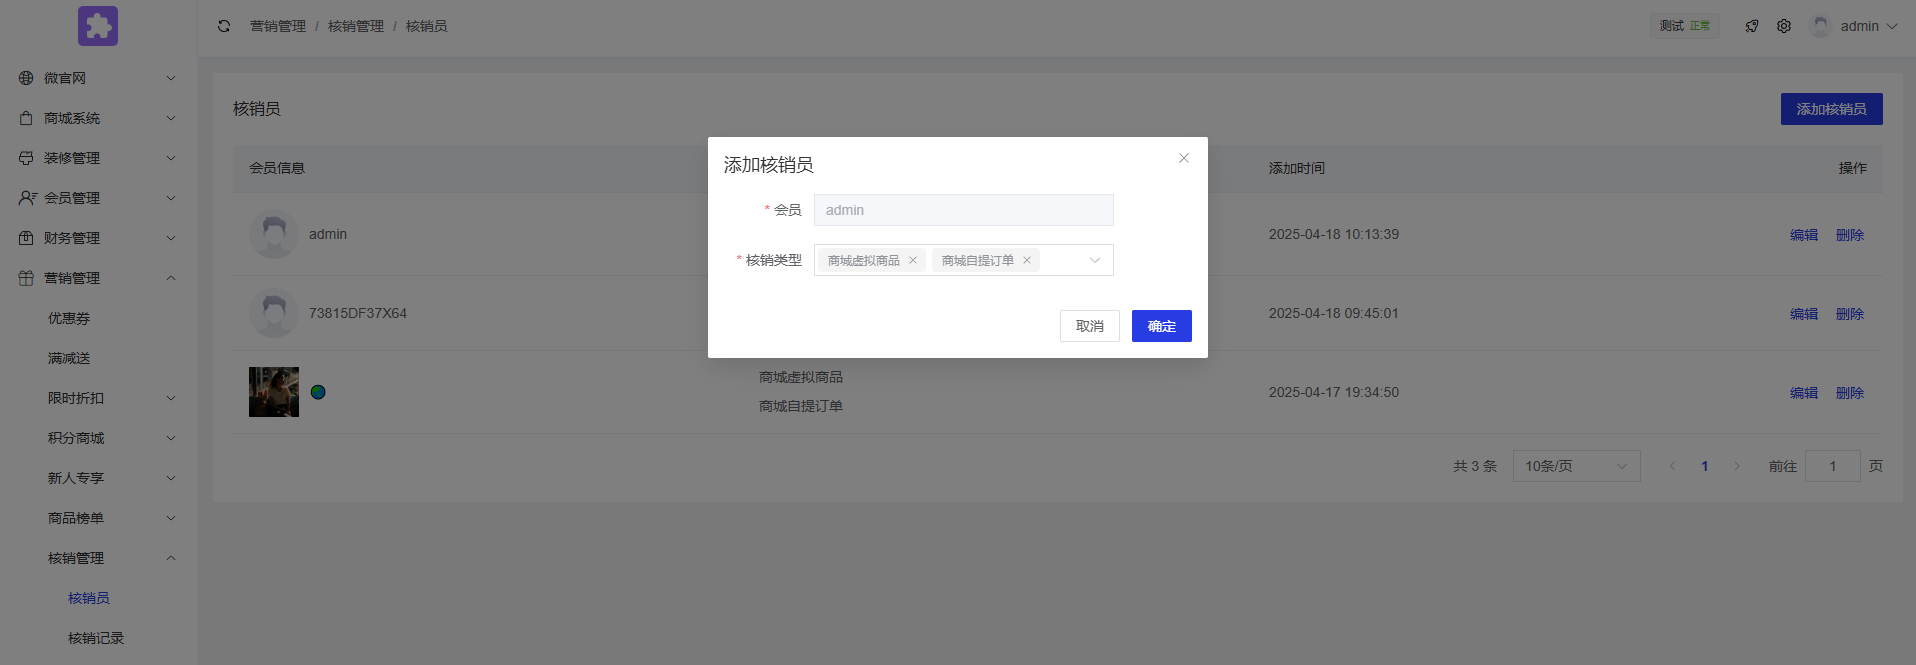The image size is (1916, 665).
Task: Open the settings gear icon
Action: click(1784, 26)
